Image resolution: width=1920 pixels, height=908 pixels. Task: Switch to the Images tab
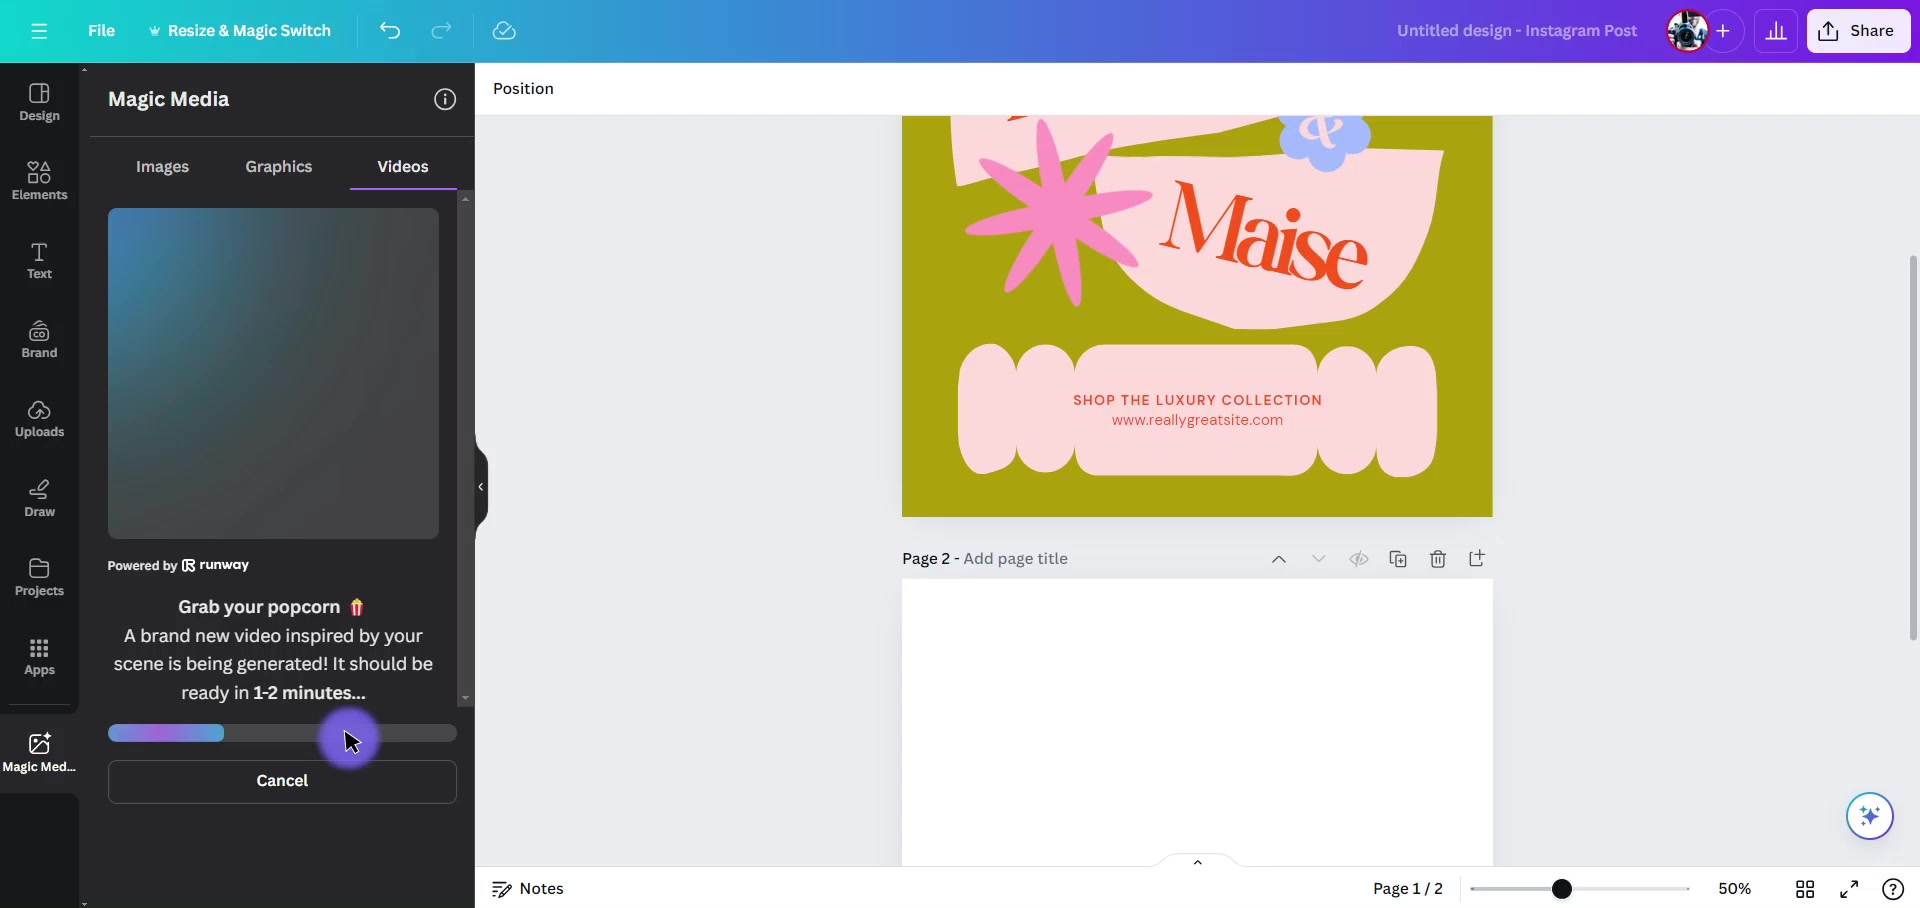click(162, 167)
